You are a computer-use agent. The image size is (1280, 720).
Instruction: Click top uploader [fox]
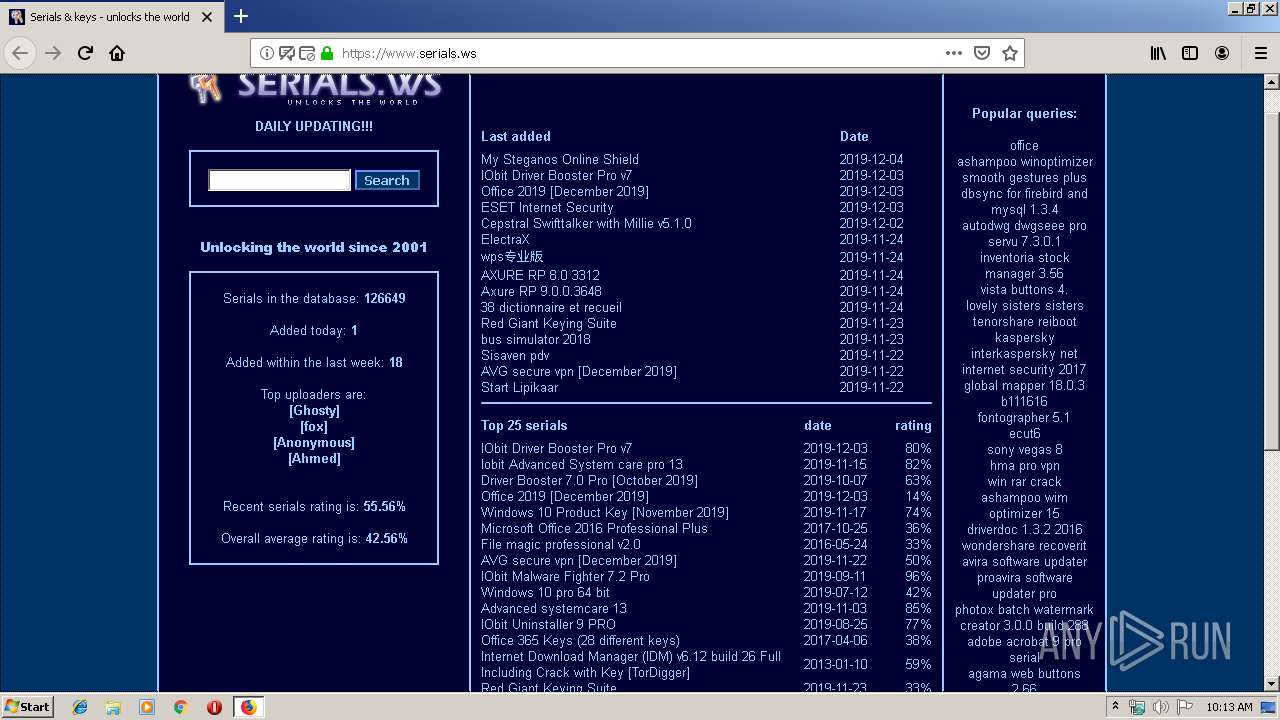point(314,426)
